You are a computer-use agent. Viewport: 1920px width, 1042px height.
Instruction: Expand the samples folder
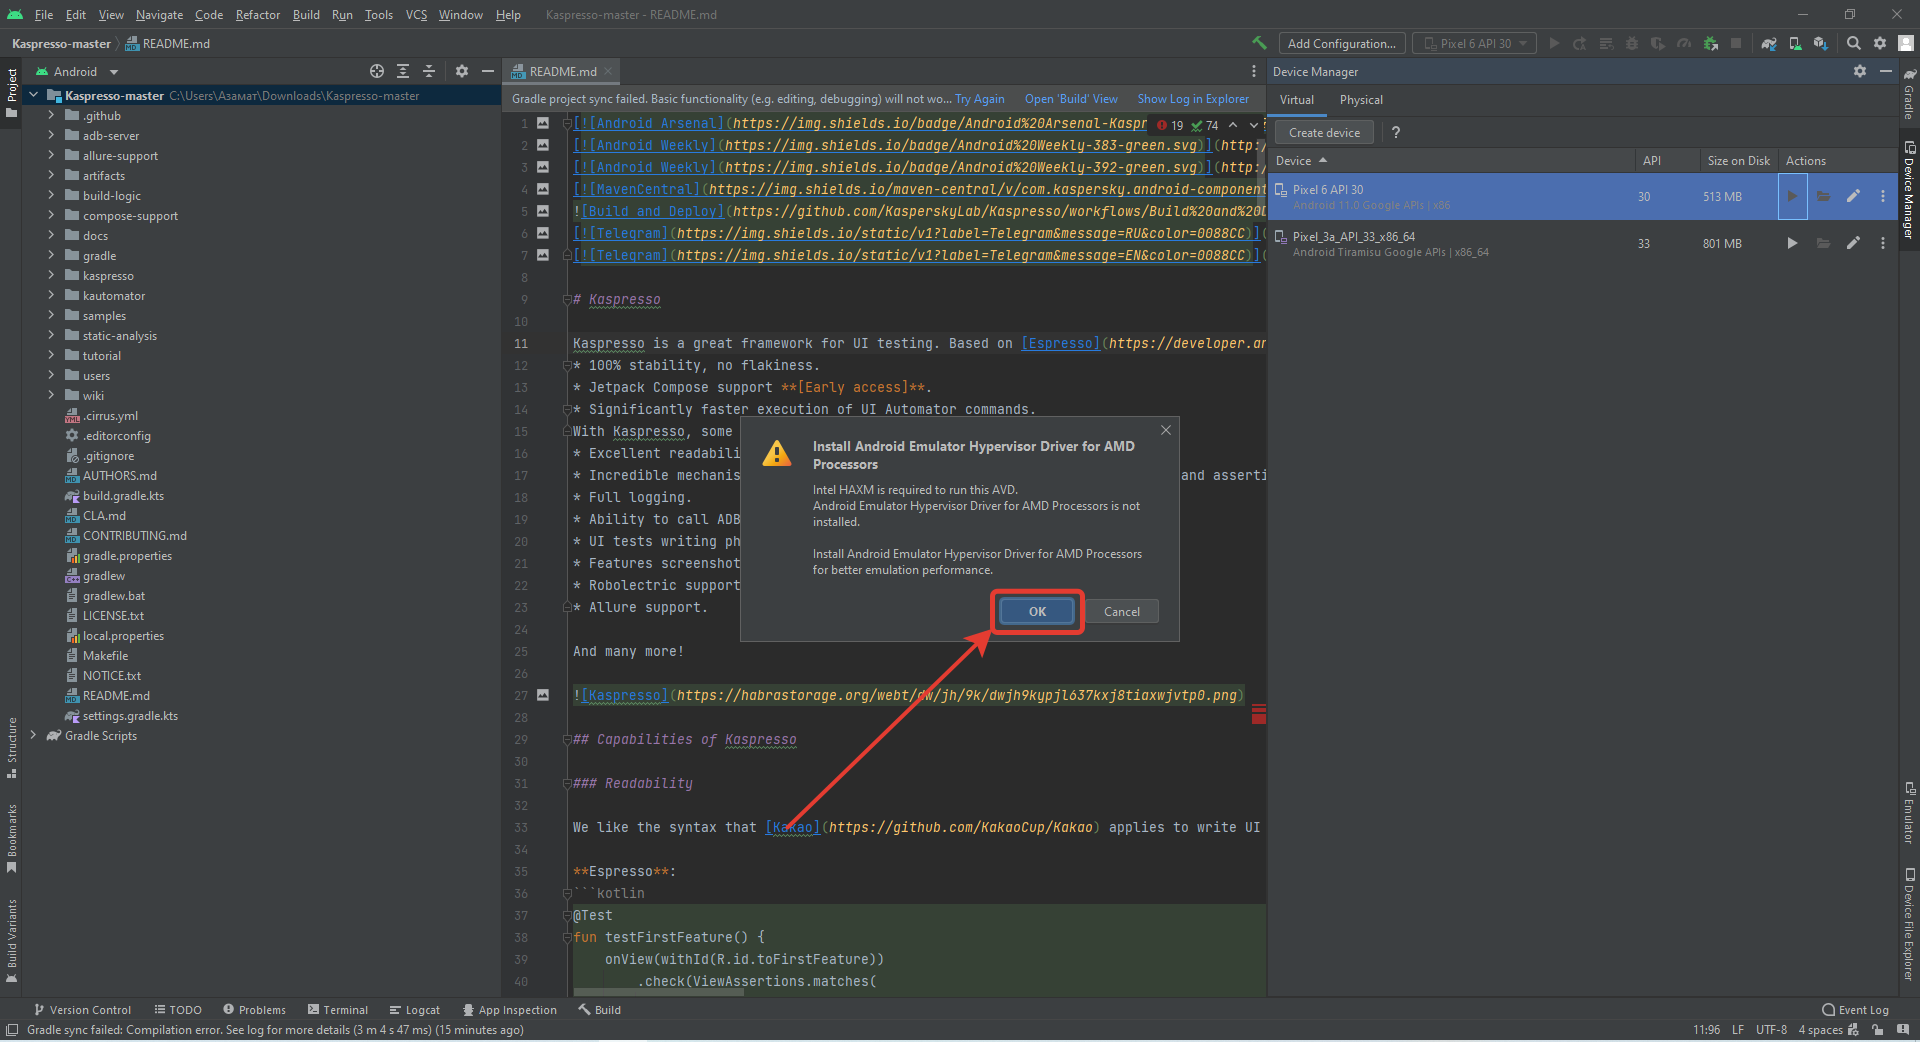(51, 316)
